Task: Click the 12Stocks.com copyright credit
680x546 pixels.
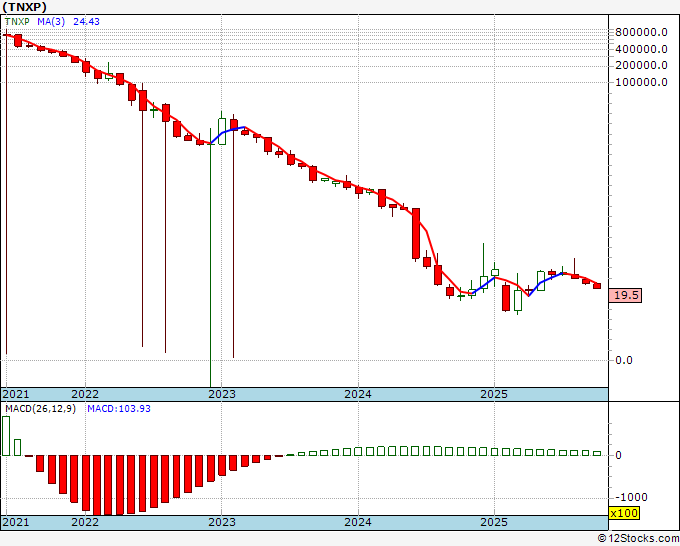Action: 638,538
